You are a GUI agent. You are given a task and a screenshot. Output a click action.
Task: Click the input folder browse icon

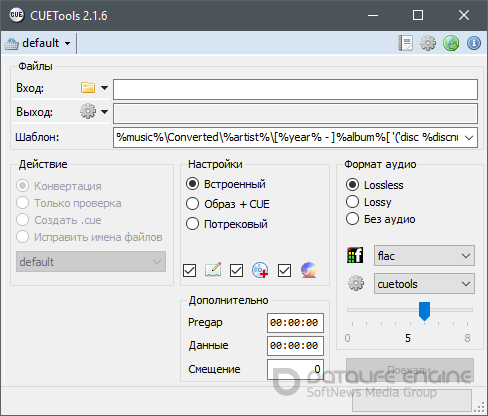tap(88, 88)
